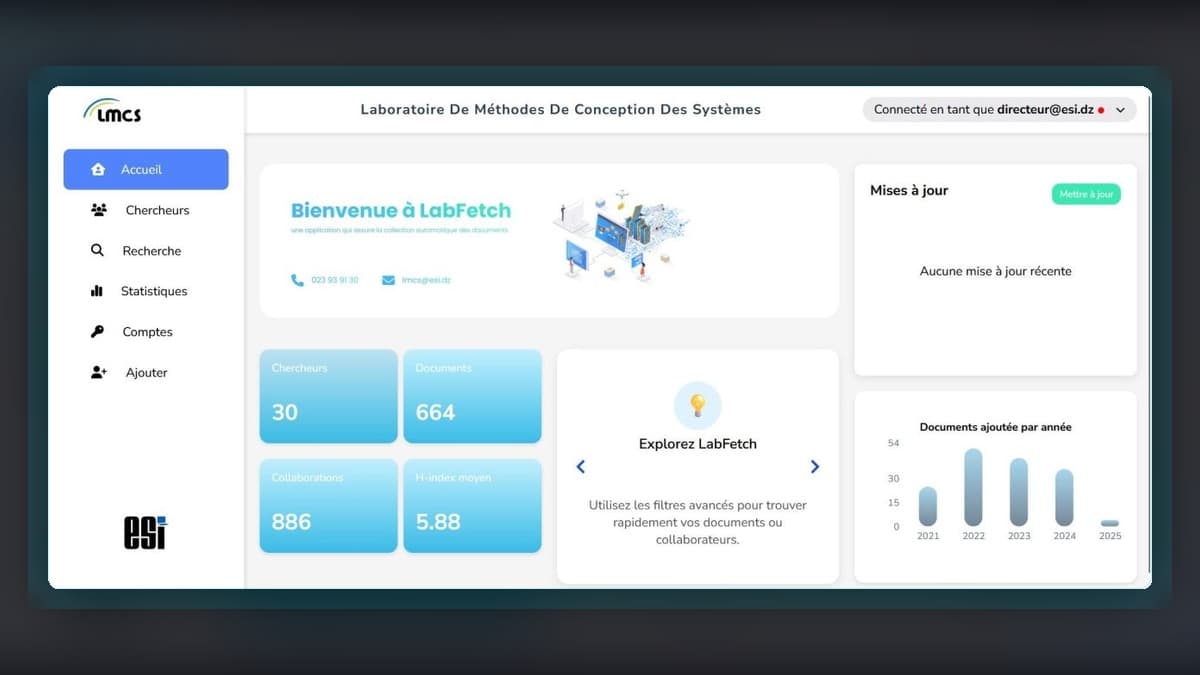This screenshot has height=675, width=1200.
Task: Click the 54 axis label on chart
Action: [894, 443]
